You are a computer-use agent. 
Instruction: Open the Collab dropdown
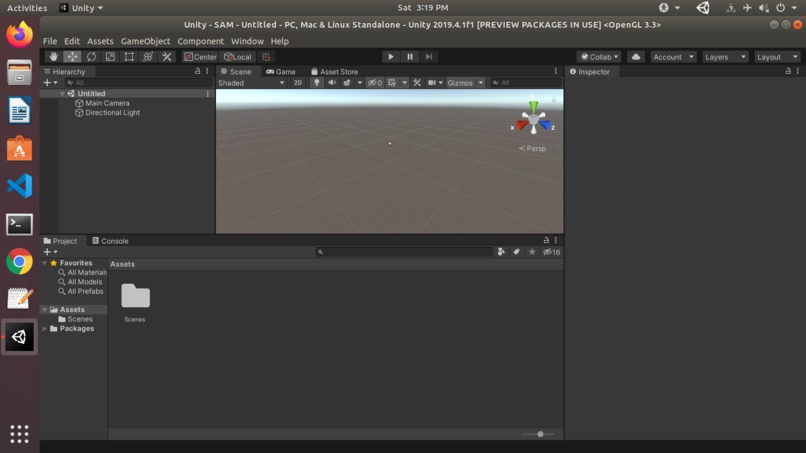coord(599,57)
